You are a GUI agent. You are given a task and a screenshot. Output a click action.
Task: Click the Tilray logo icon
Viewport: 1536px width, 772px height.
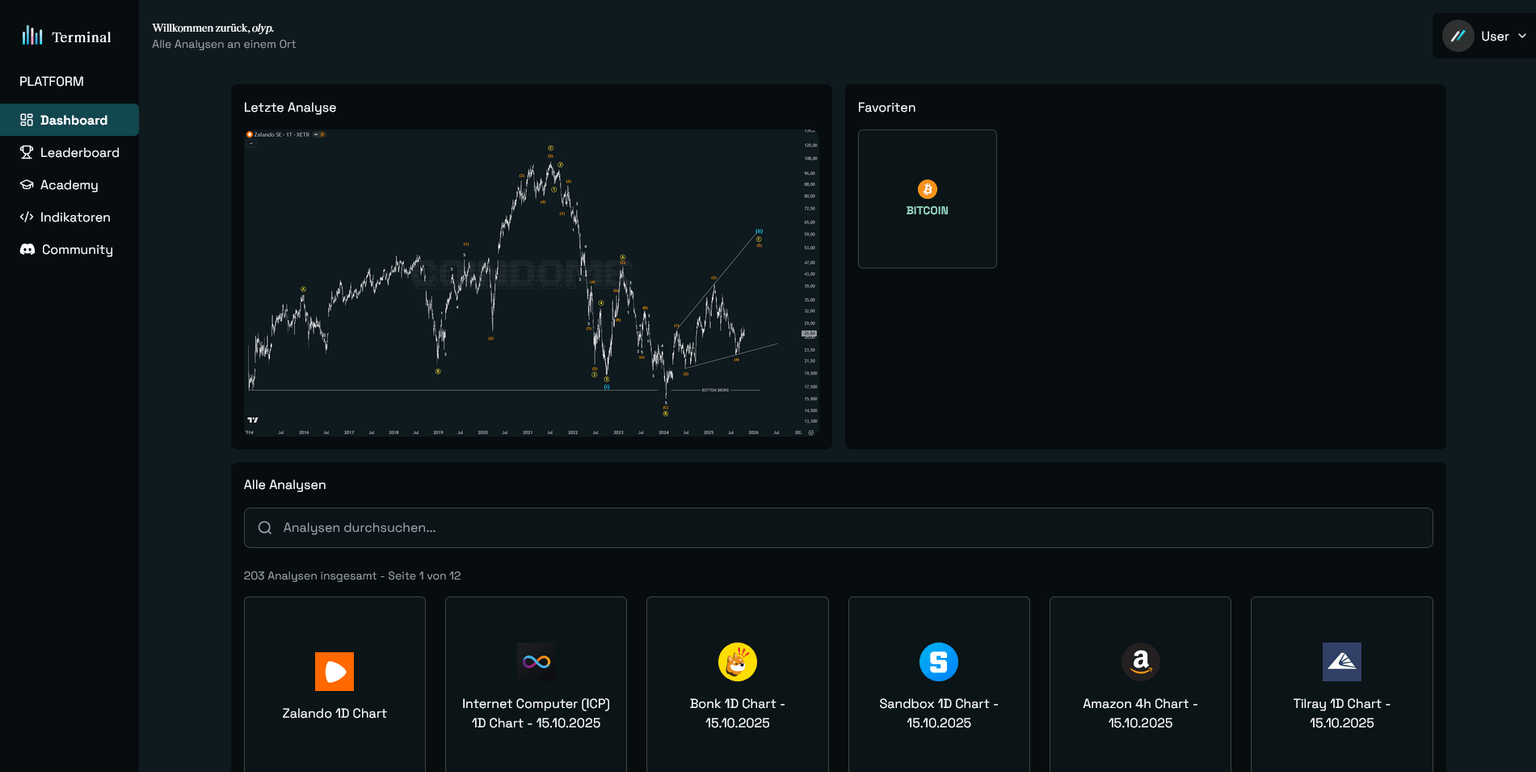1341,662
